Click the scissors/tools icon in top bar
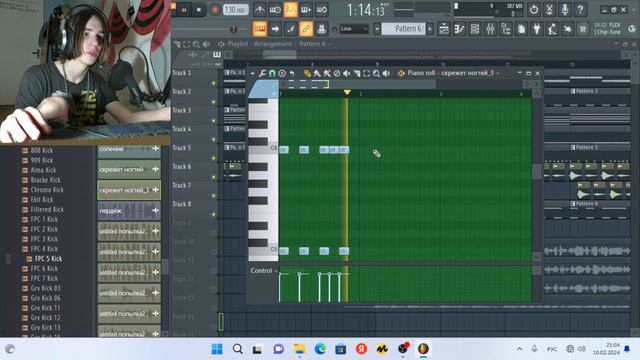Viewport: 640px width, 360px height. (x=549, y=9)
